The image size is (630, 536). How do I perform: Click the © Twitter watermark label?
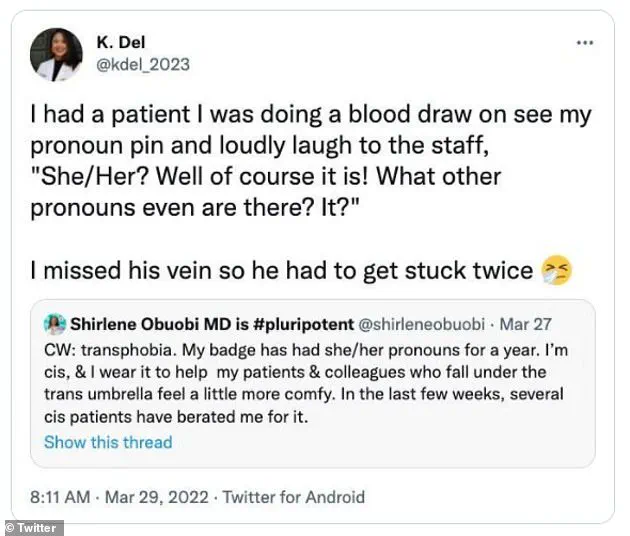pyautogui.click(x=33, y=527)
